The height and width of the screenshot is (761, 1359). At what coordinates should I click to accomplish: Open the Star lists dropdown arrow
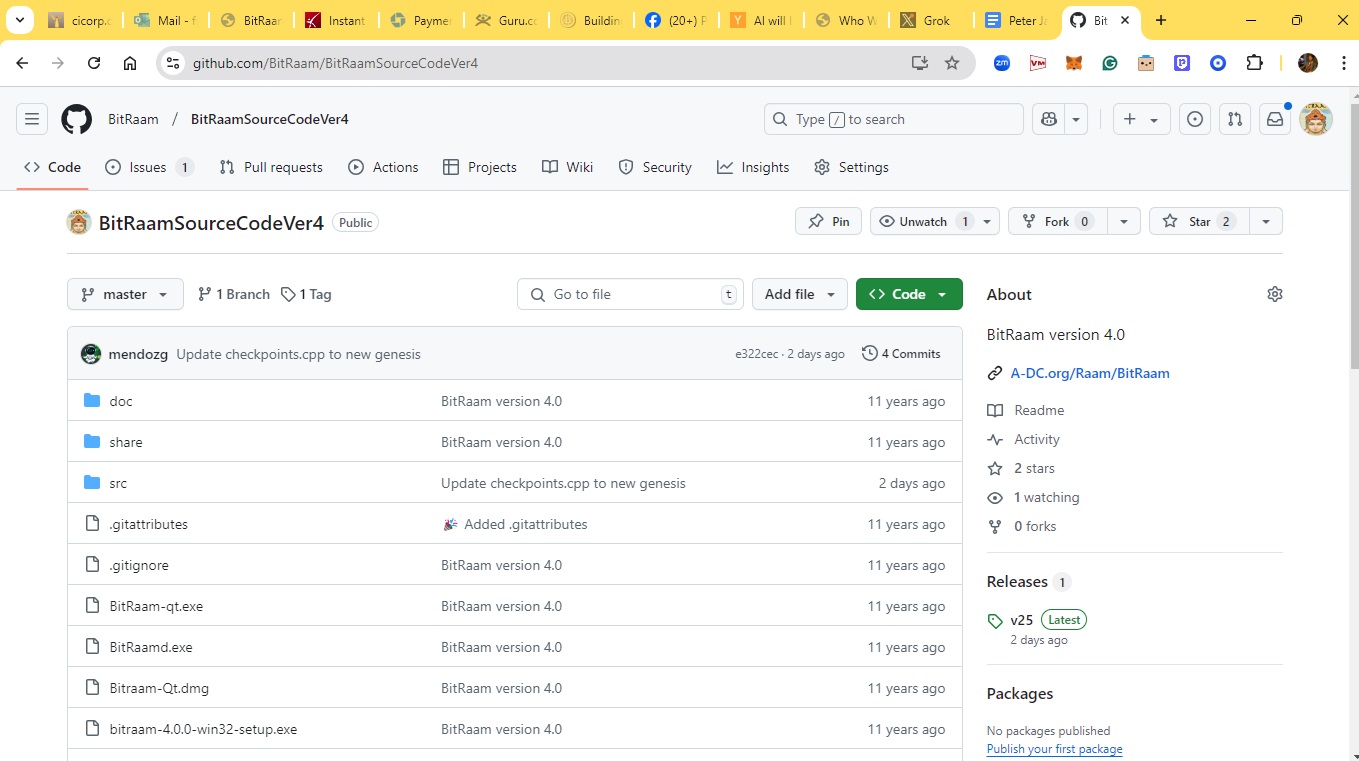(1266, 222)
